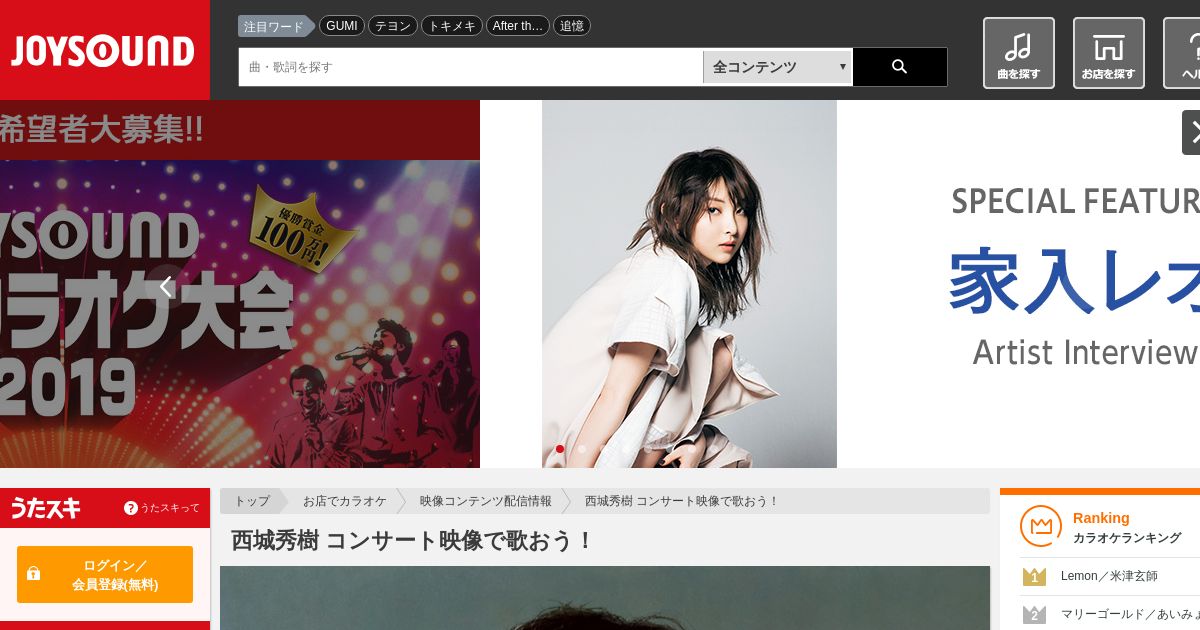
Task: Select the After th… trending keyword
Action: point(518,26)
